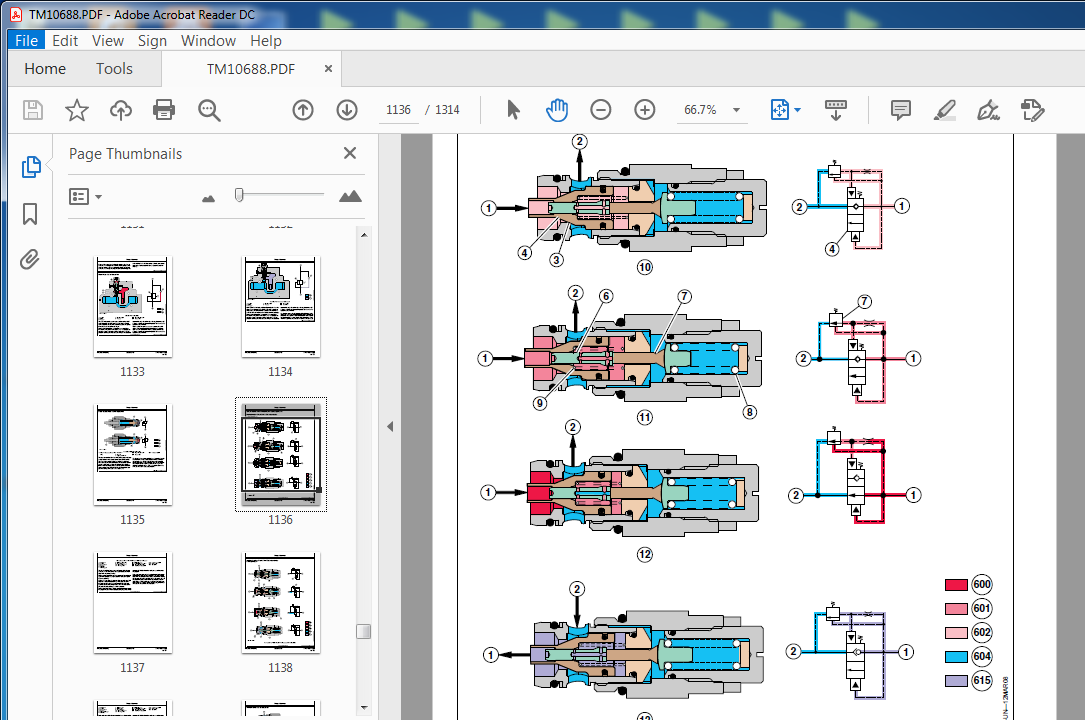Open the Help menu
This screenshot has width=1085, height=720.
coord(266,41)
